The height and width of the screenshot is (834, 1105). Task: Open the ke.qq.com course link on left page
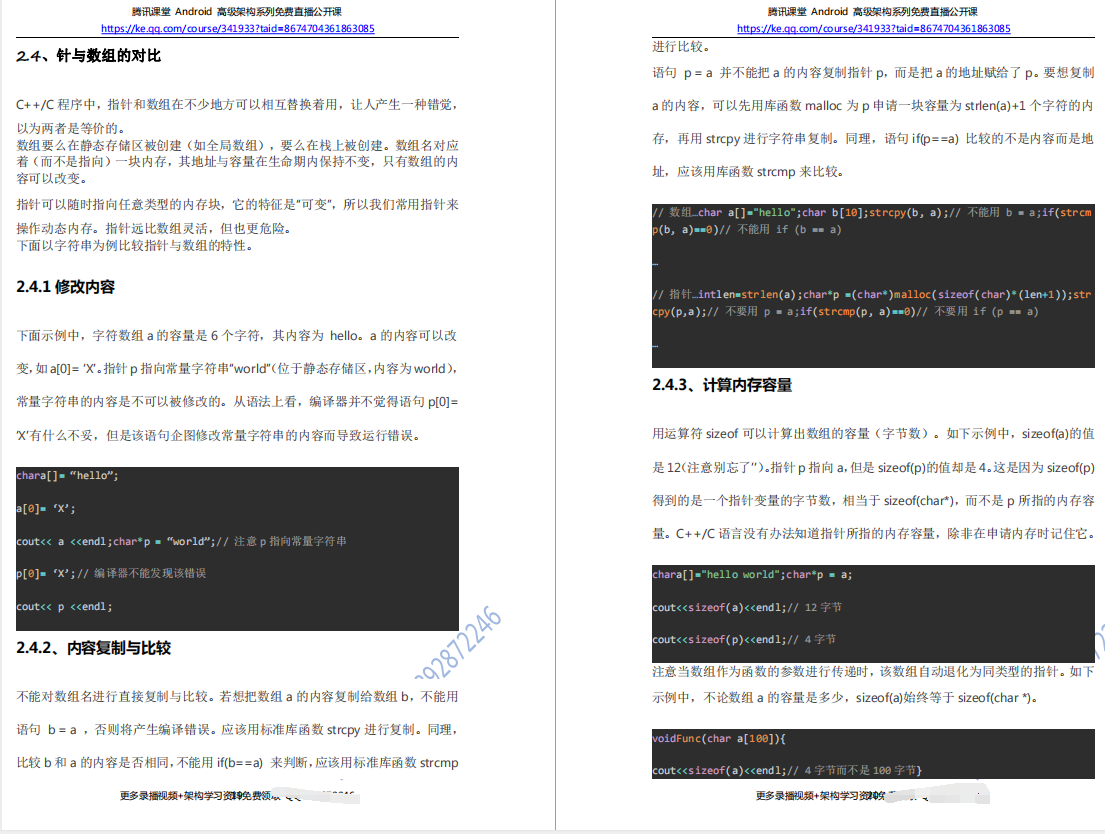tap(237, 28)
